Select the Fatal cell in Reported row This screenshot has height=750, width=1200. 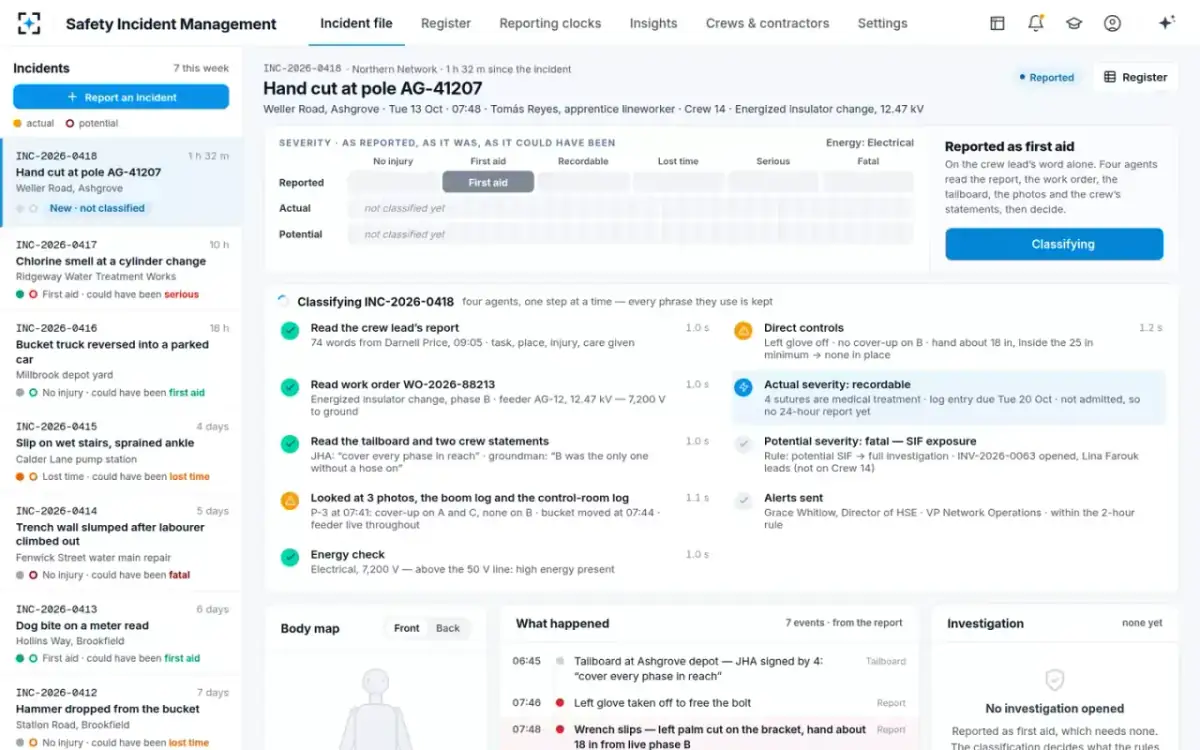(x=868, y=182)
